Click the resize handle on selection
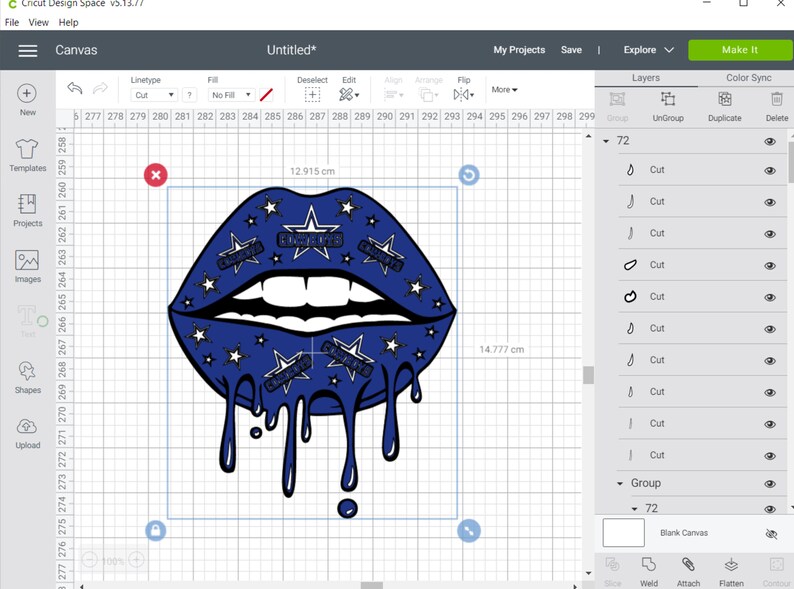 [x=469, y=531]
